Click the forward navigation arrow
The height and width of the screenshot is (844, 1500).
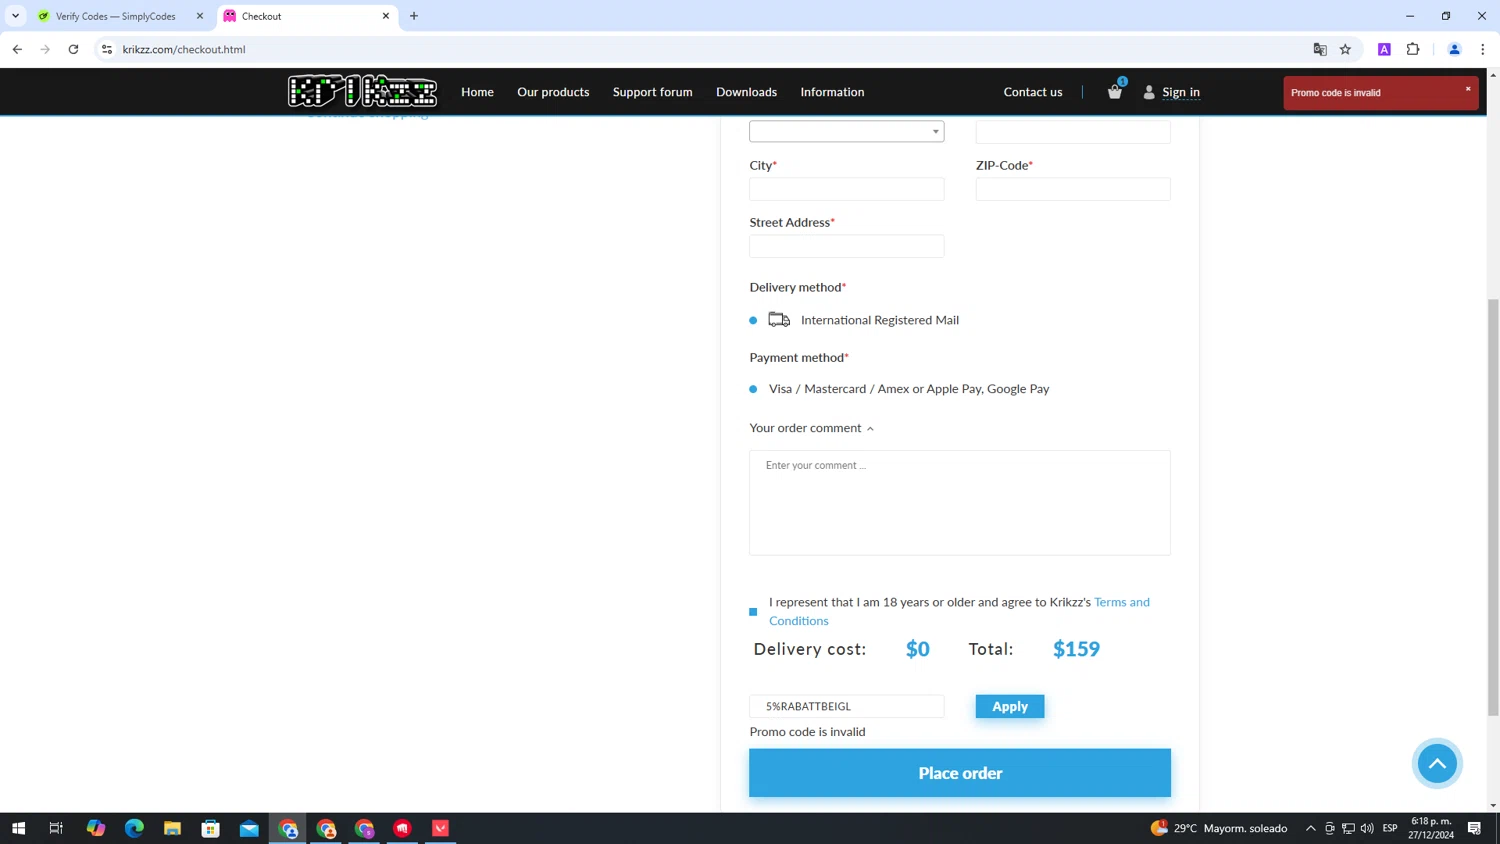pyautogui.click(x=45, y=49)
